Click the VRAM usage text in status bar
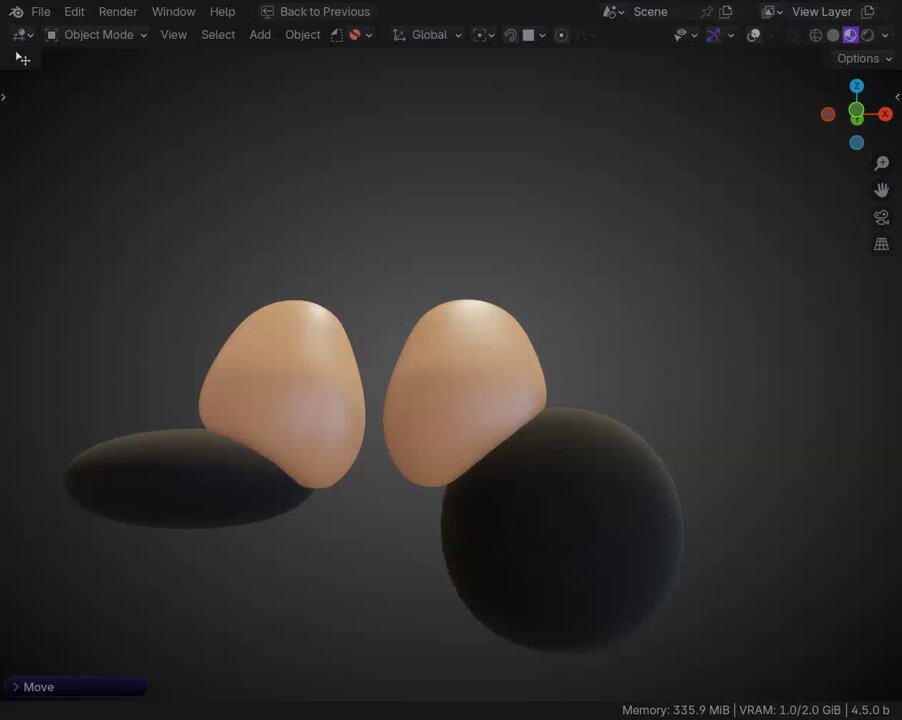This screenshot has width=902, height=720. (790, 710)
